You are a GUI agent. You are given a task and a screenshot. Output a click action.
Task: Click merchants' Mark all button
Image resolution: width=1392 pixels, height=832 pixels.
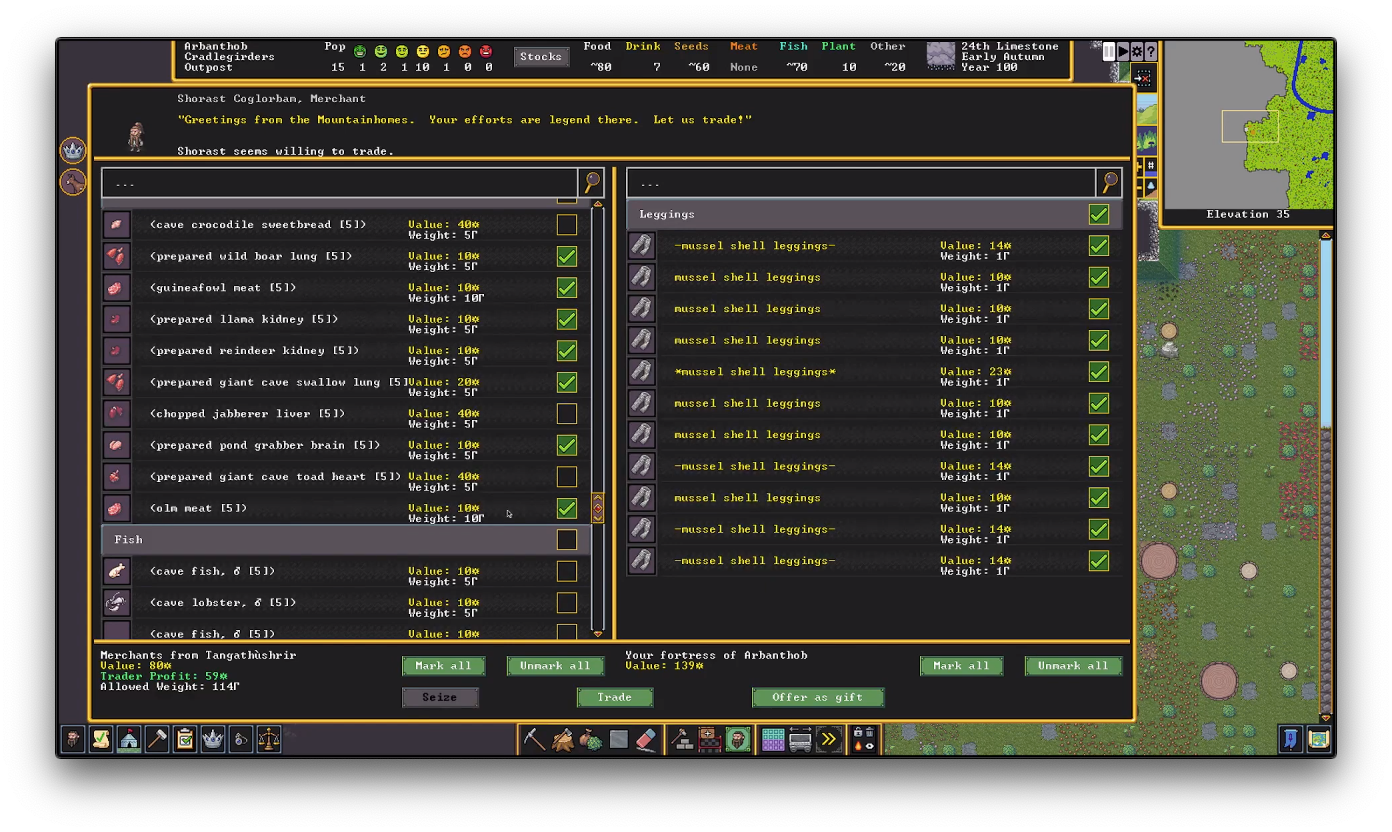coord(443,666)
